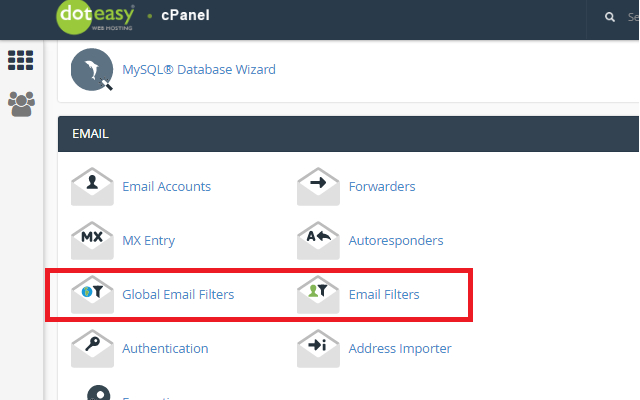Click the Autoresponders envelope icon

[318, 240]
